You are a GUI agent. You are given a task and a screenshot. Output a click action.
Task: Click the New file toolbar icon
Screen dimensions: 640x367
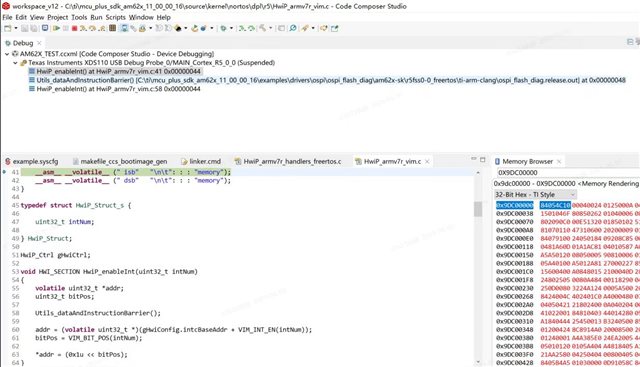8,28
